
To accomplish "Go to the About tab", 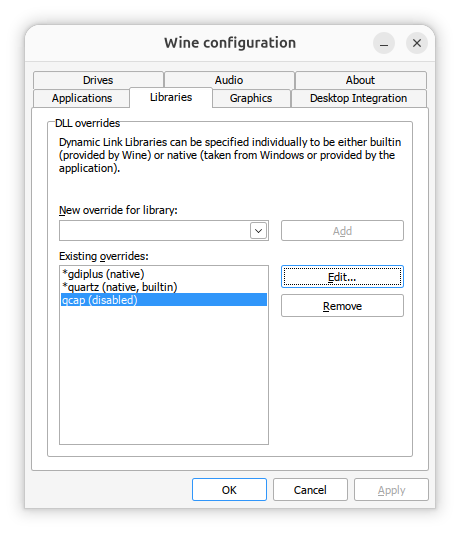I will tap(360, 80).
